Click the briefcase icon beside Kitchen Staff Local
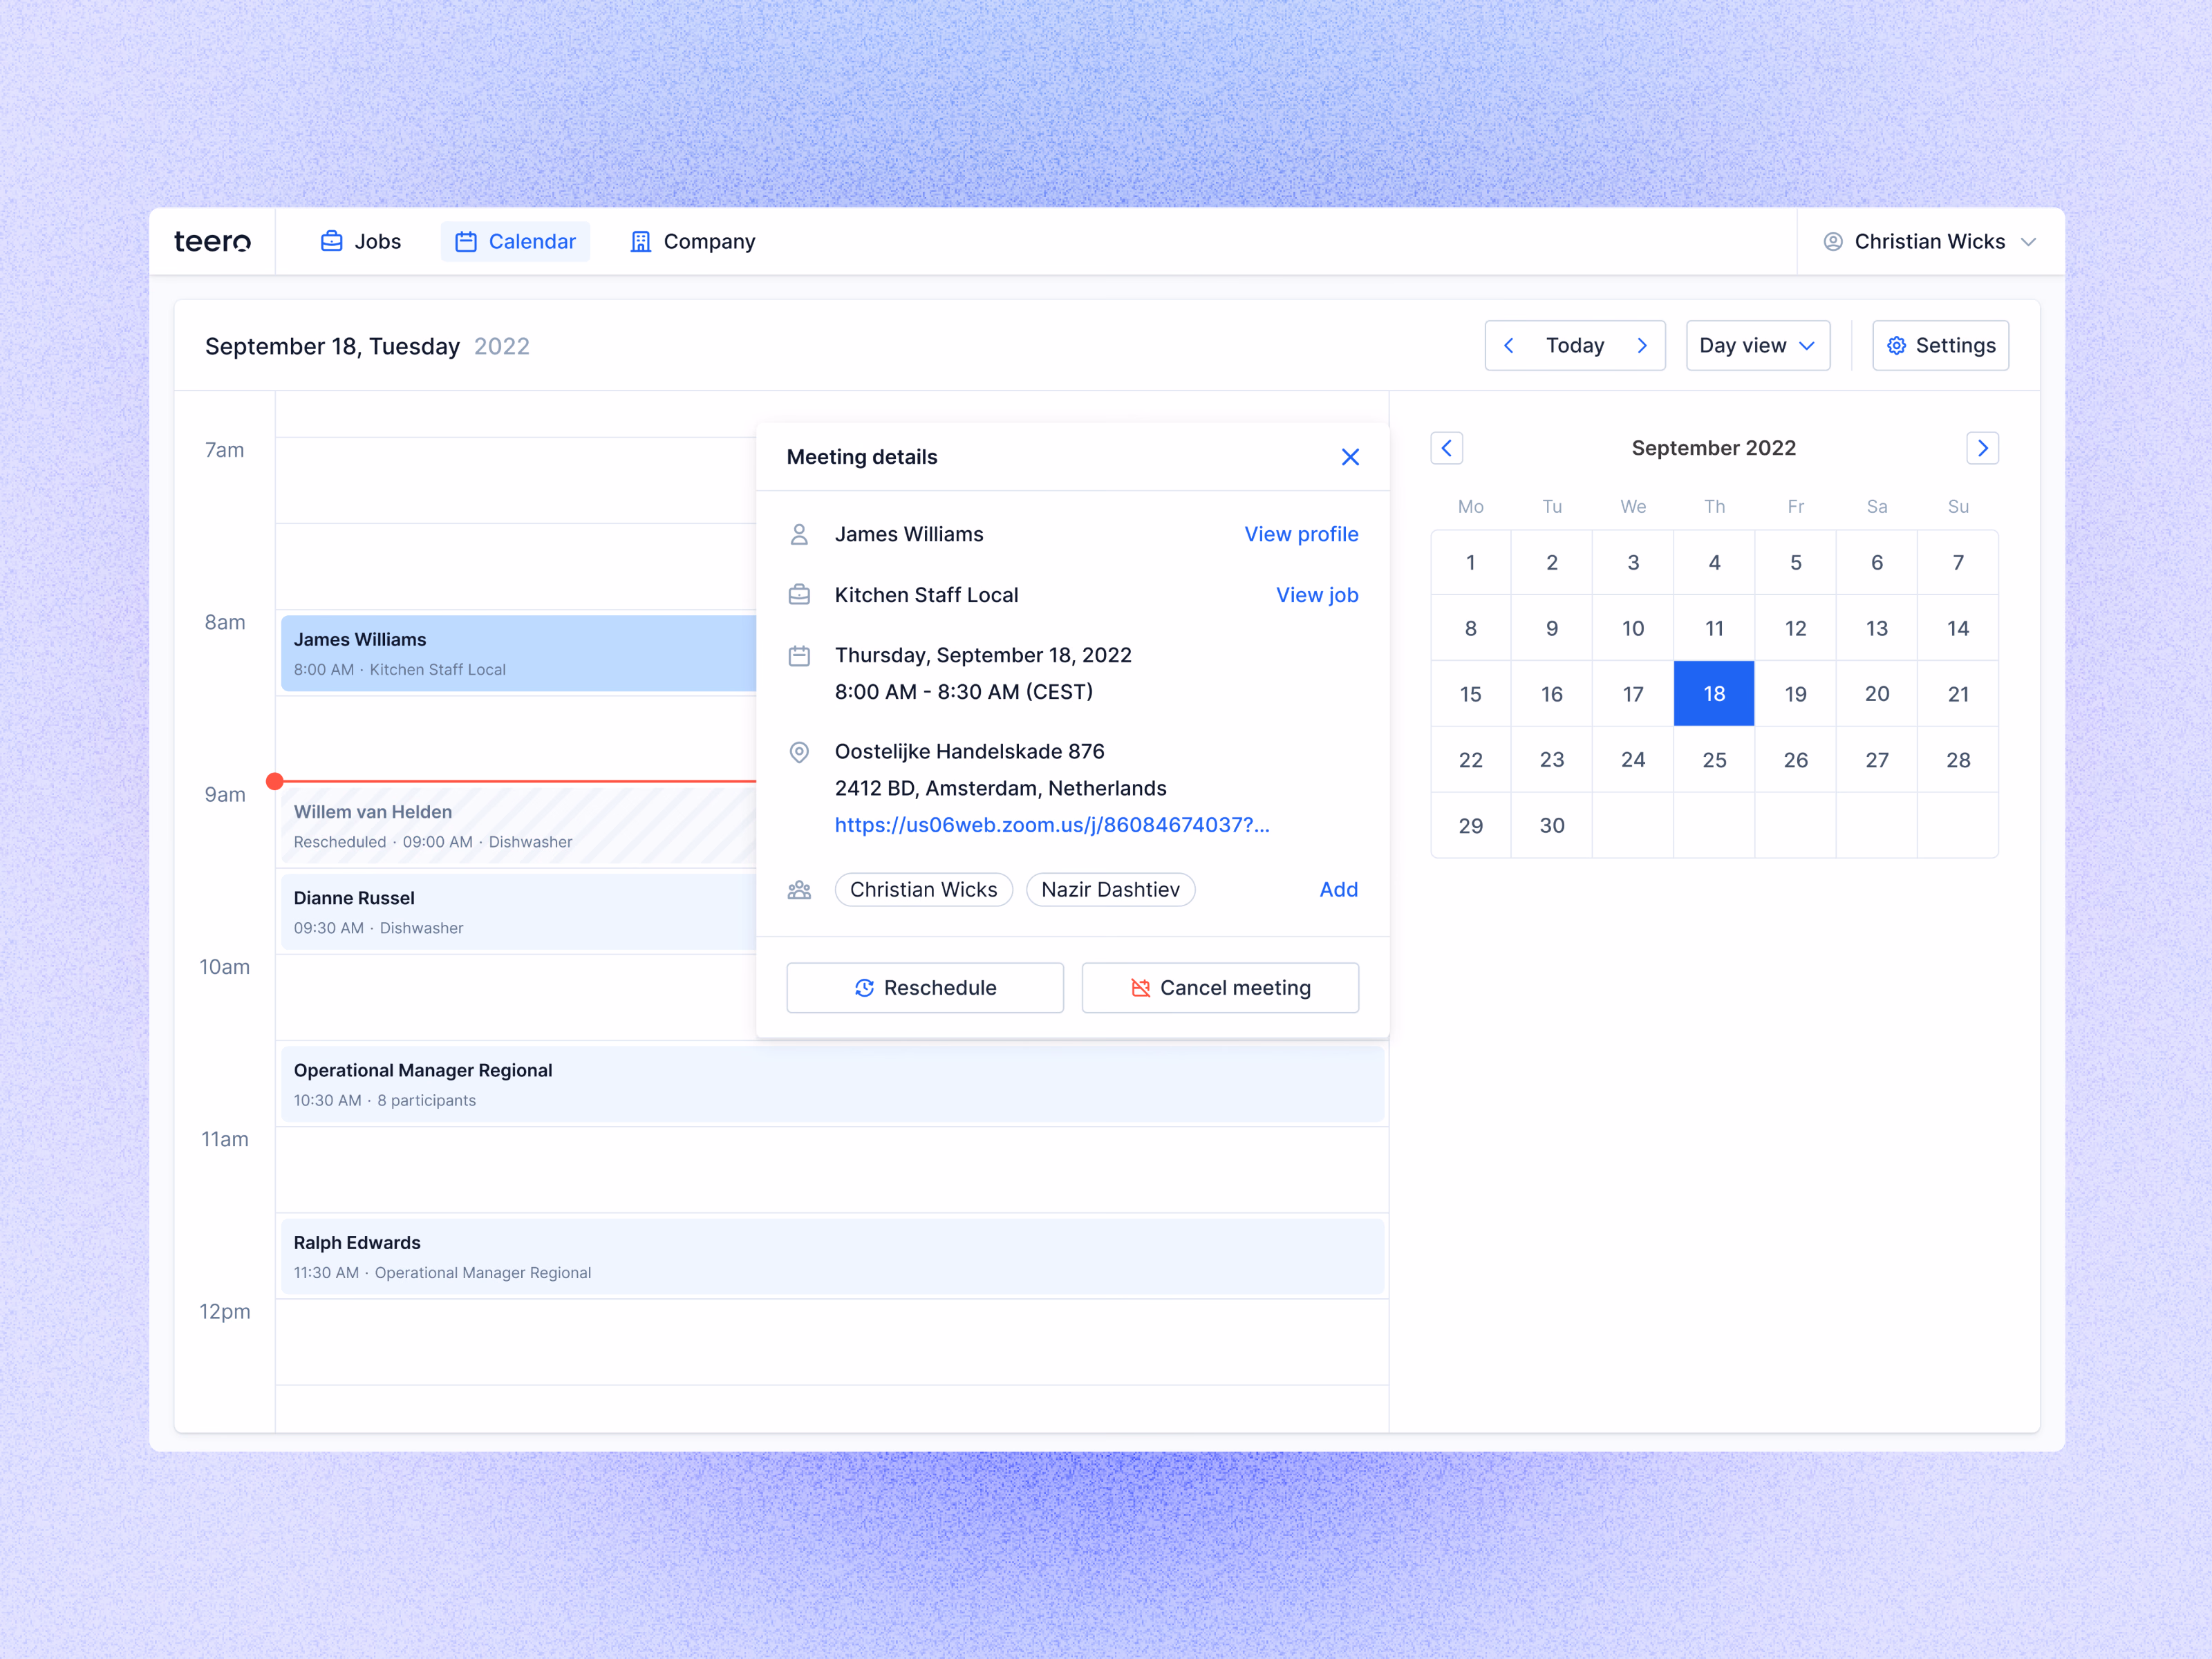Image resolution: width=2212 pixels, height=1659 pixels. [799, 595]
